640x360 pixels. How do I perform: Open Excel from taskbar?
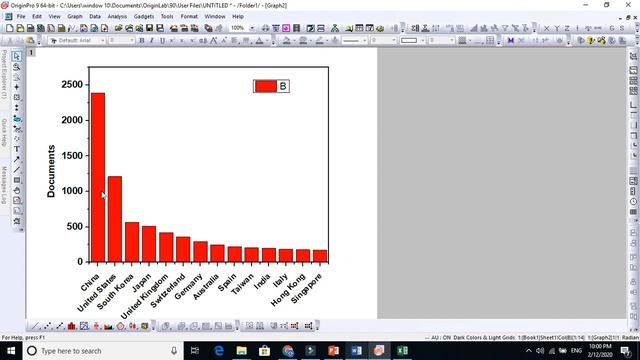tap(402, 351)
